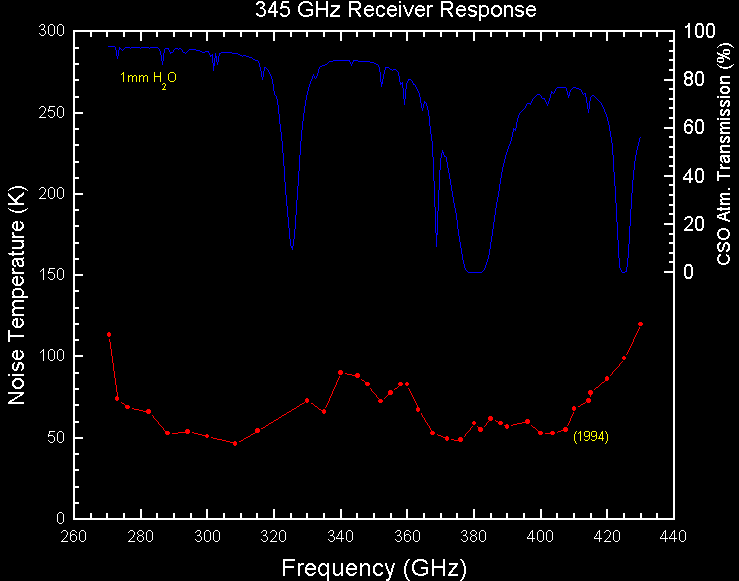The height and width of the screenshot is (581, 739).
Task: Click the bottom of the blue dip near 325 GHz
Action: click(292, 249)
